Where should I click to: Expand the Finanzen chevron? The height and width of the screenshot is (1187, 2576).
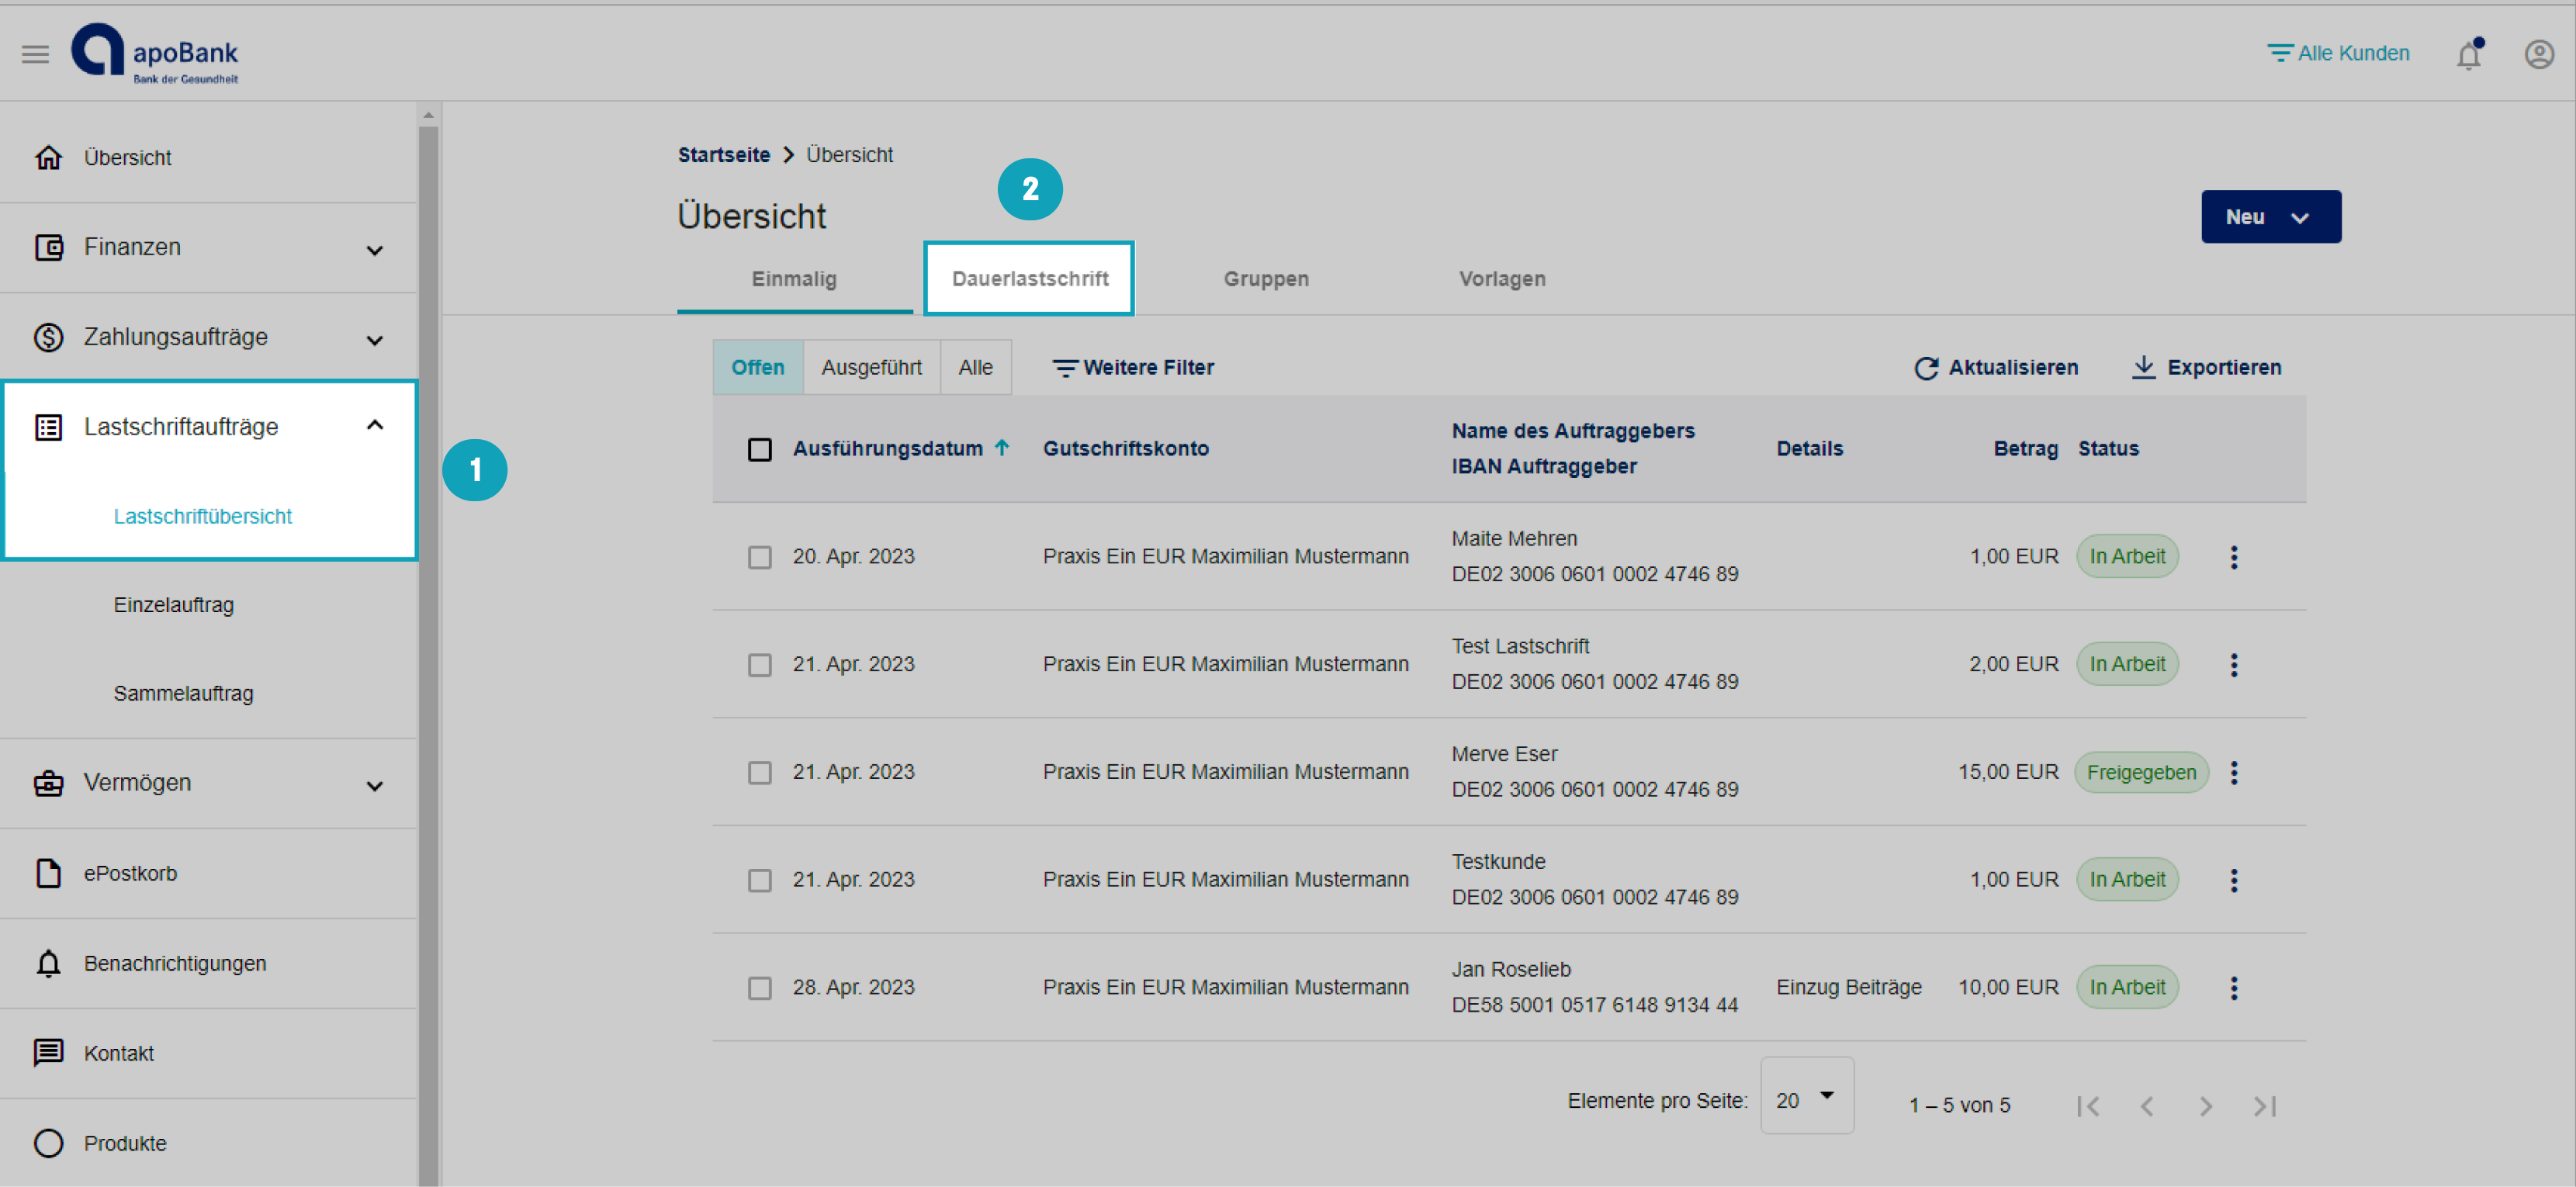(375, 250)
